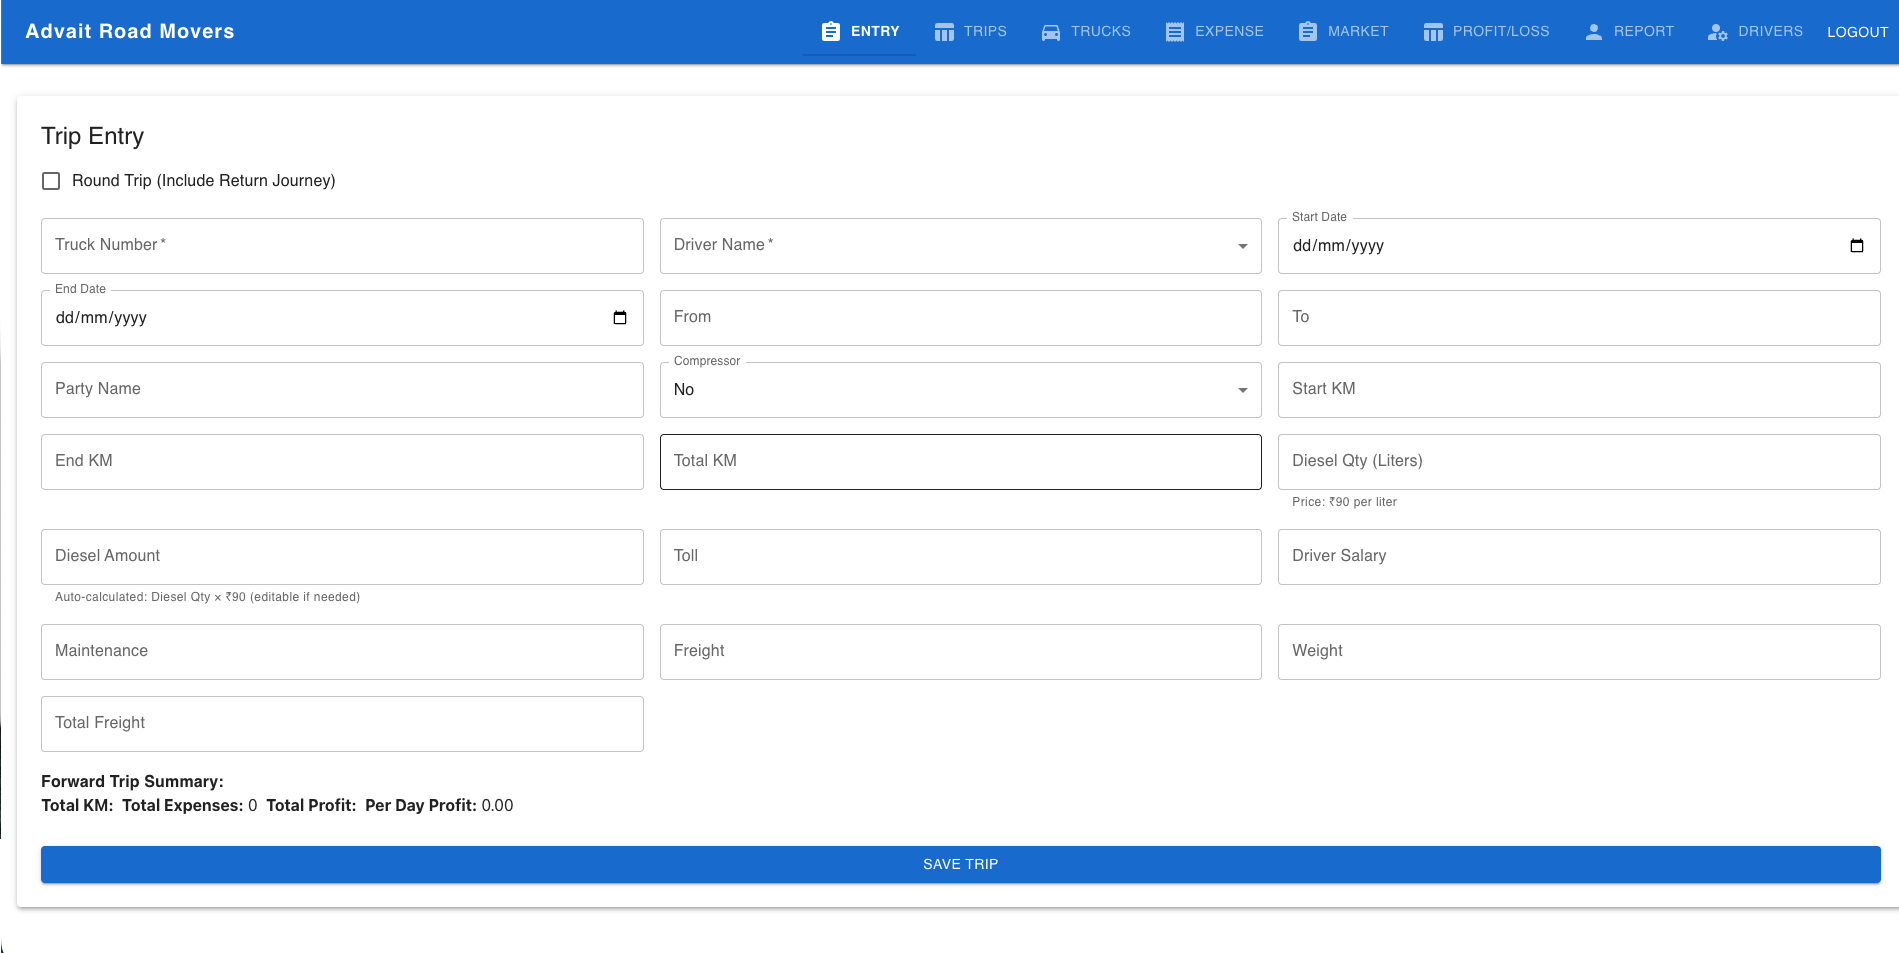Click the table icon beside PROFIT/LOSS
The image size is (1899, 953).
coord(1432,32)
